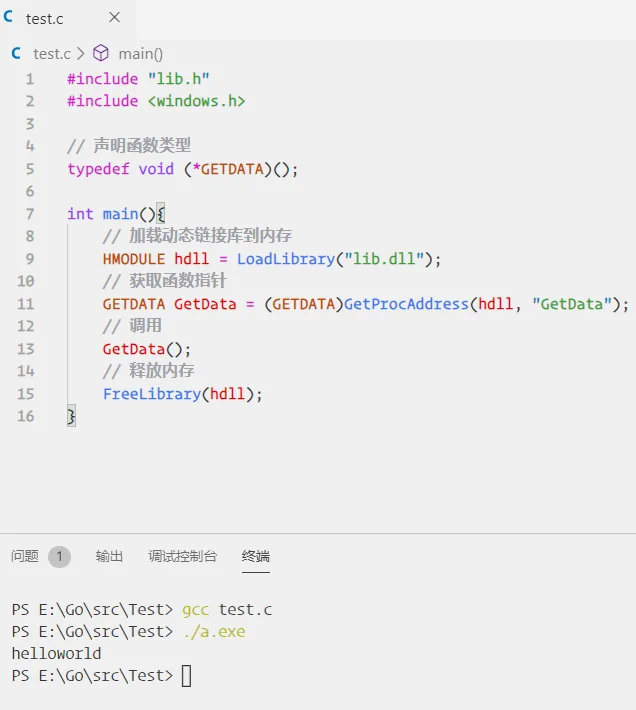Image resolution: width=636 pixels, height=710 pixels.
Task: Click the C file icon in tab
Action: tap(8, 17)
